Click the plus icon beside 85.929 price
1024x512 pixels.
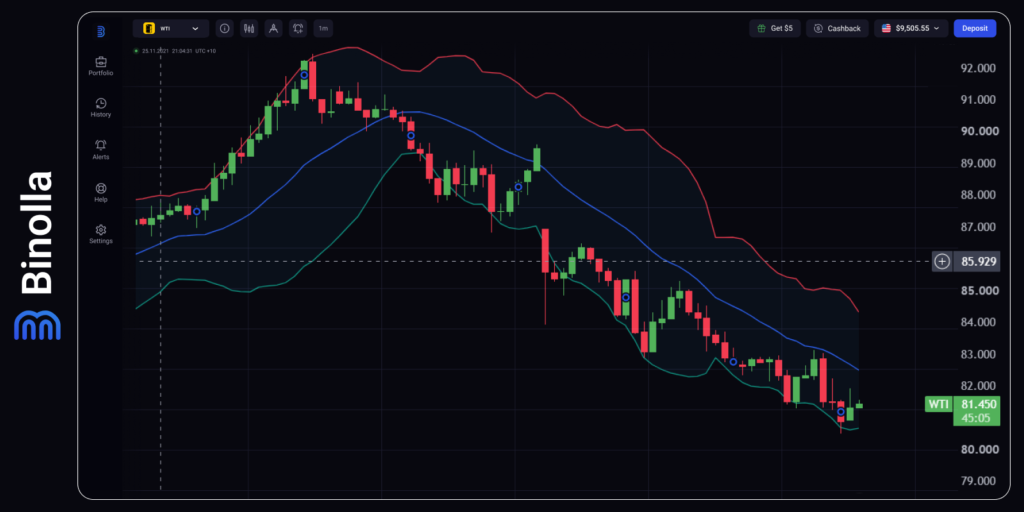[x=942, y=261]
